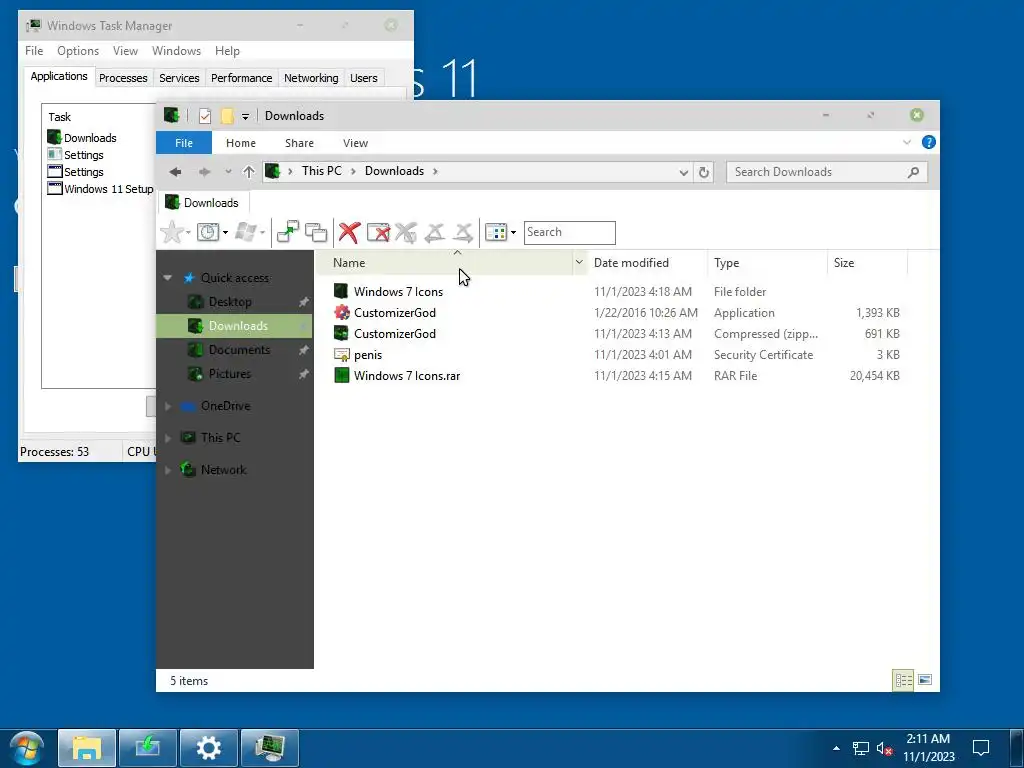This screenshot has height=768, width=1024.
Task: Sort by the Size column header
Action: 867,263
